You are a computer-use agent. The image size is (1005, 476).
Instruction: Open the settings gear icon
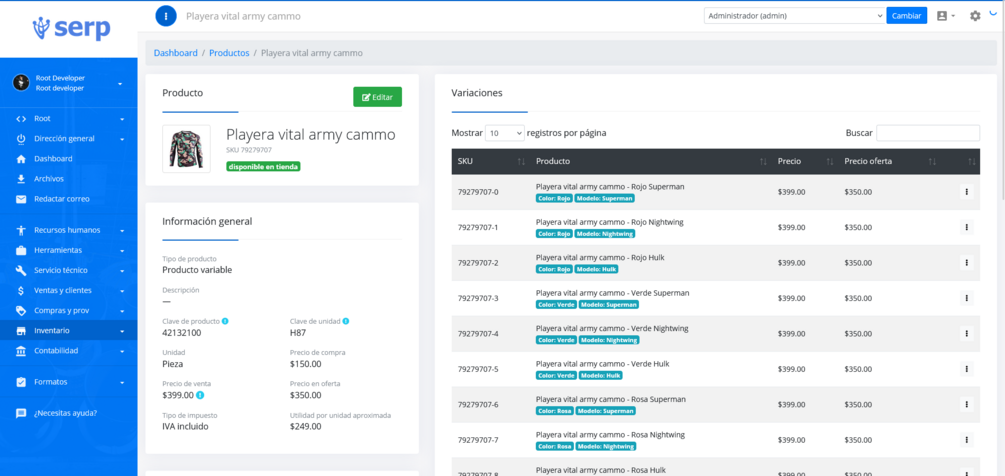[x=975, y=15]
